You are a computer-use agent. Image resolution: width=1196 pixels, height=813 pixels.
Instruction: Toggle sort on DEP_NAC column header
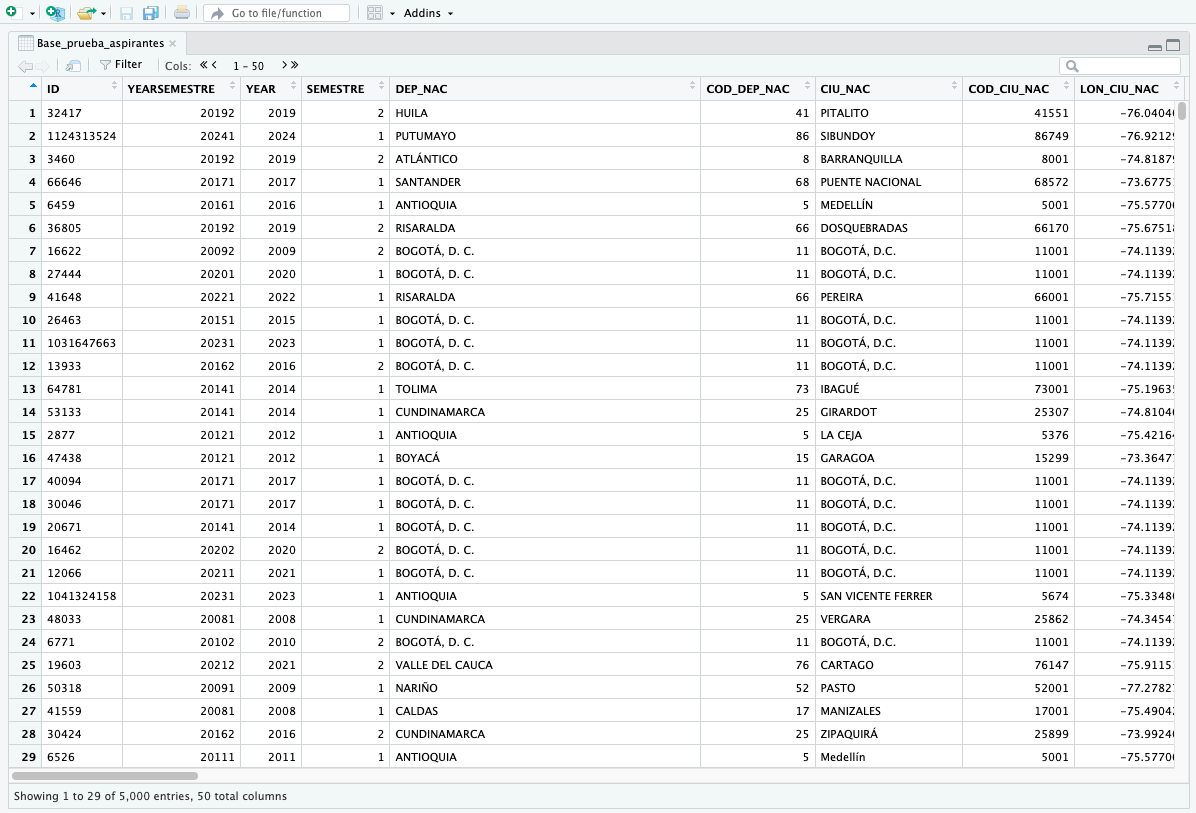click(x=545, y=88)
